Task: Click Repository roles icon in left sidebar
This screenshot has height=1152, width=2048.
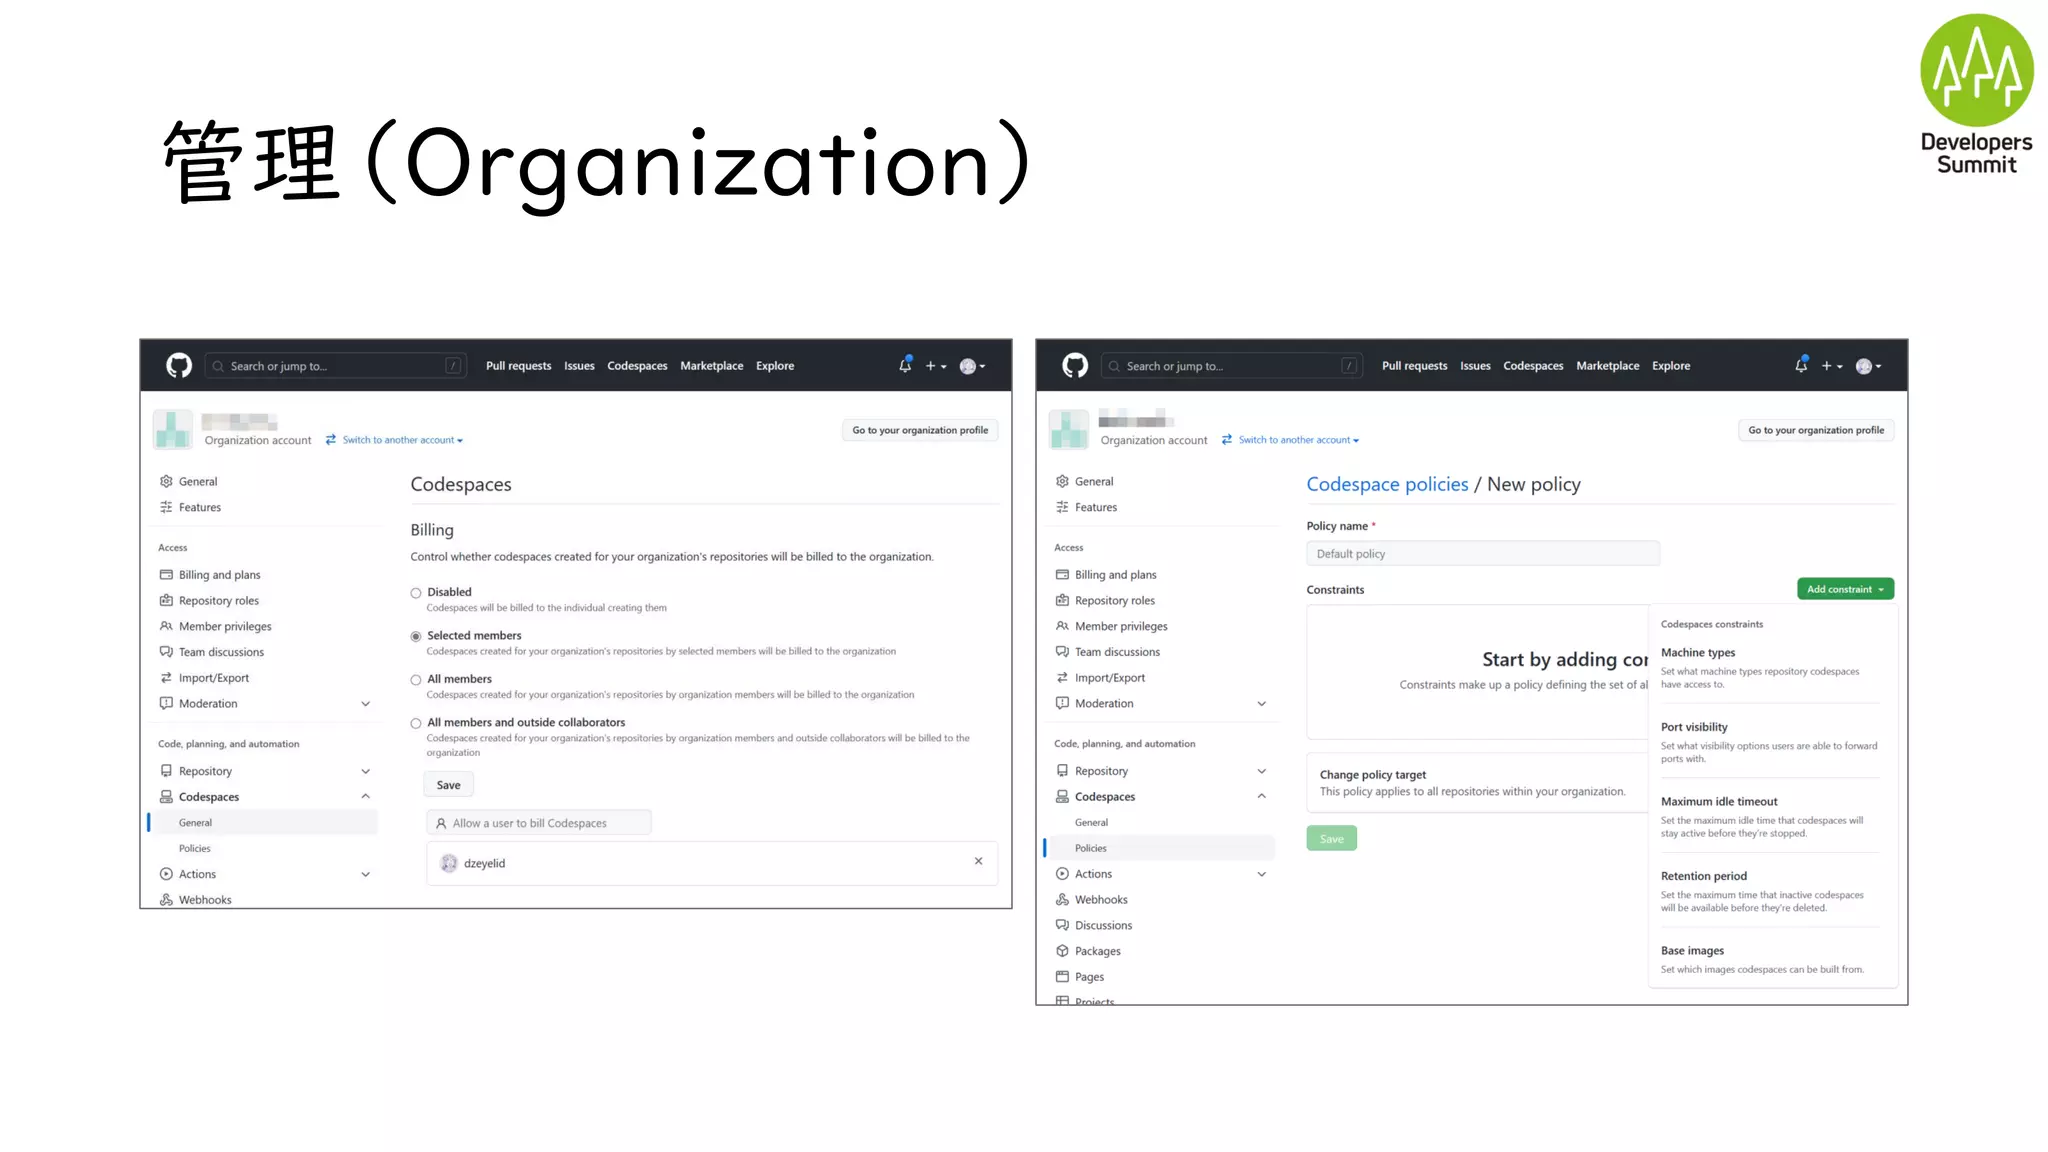Action: (166, 600)
